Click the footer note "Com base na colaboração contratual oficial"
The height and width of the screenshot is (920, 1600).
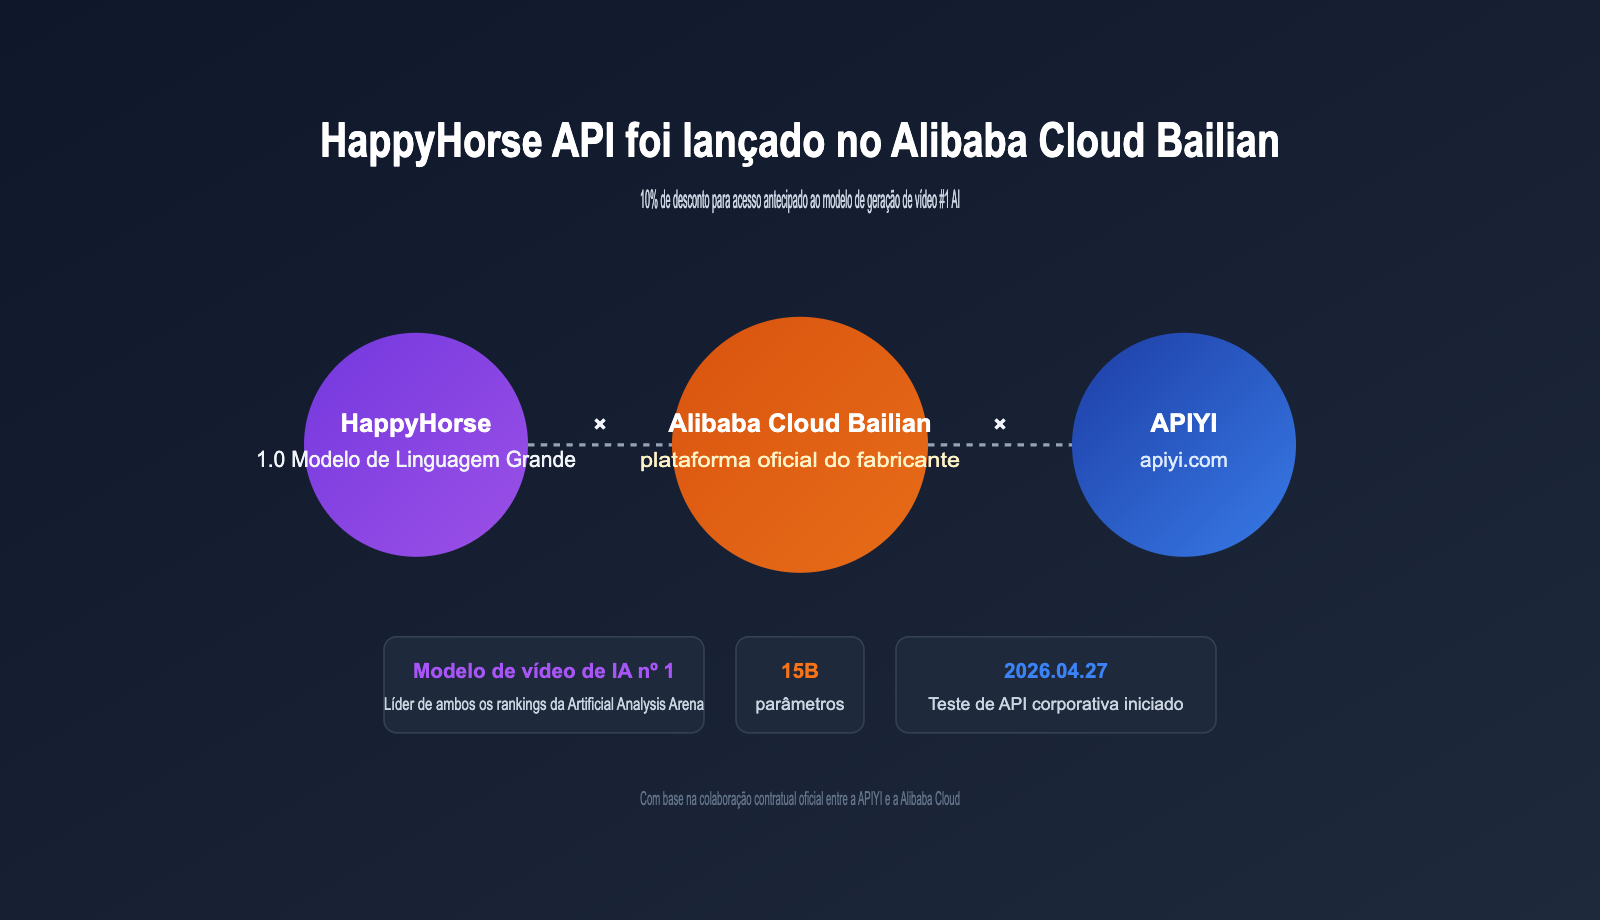pos(800,799)
